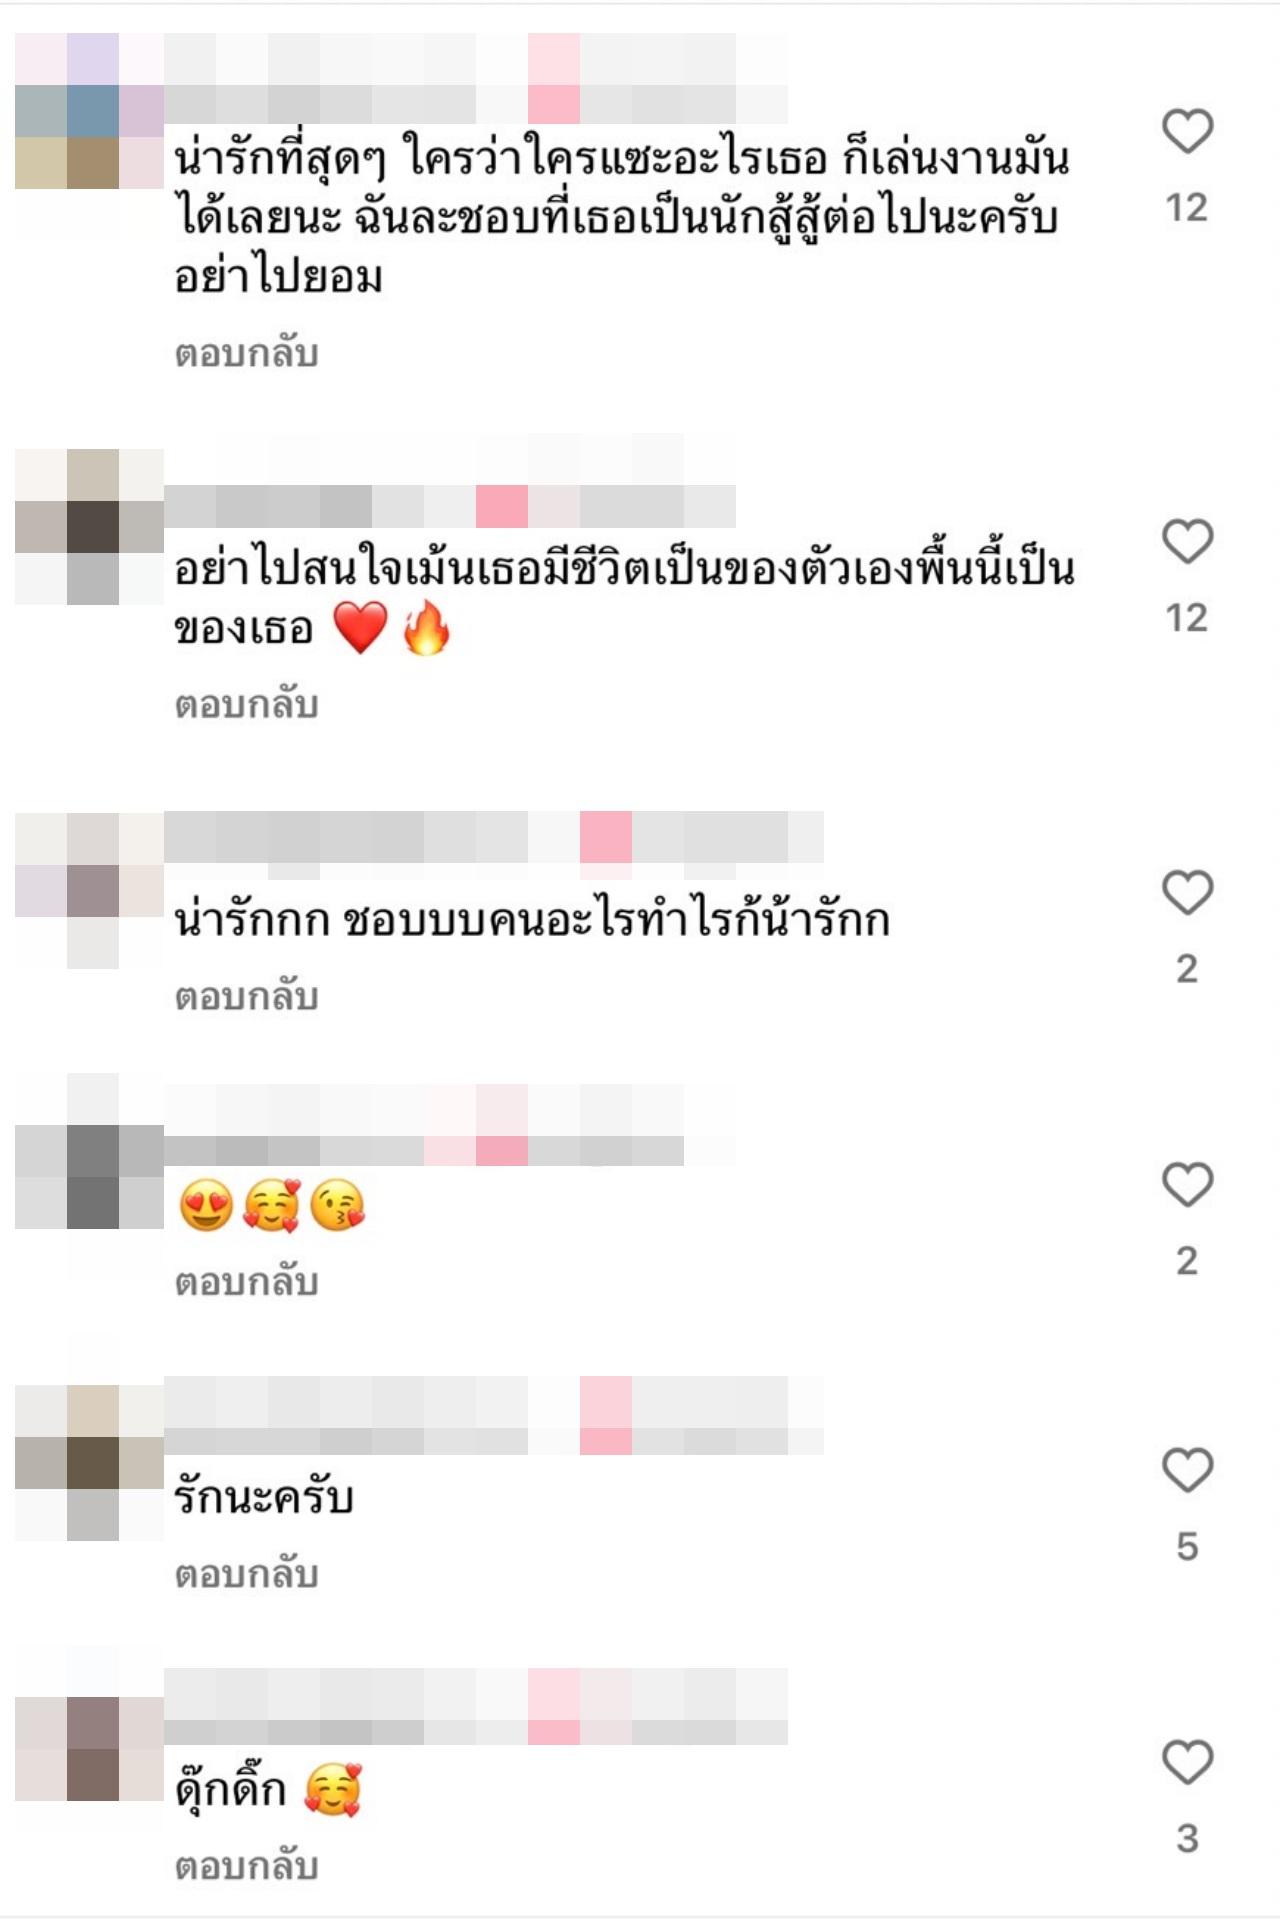Viewport: 1280px width, 1920px height.
Task: View like count 12 on first comment
Action: pos(1187,208)
